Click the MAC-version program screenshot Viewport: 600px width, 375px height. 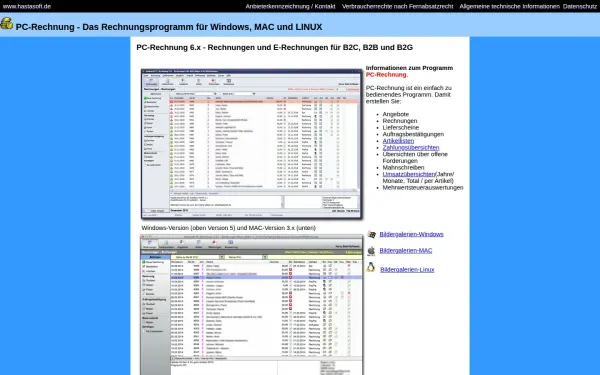pos(251,305)
